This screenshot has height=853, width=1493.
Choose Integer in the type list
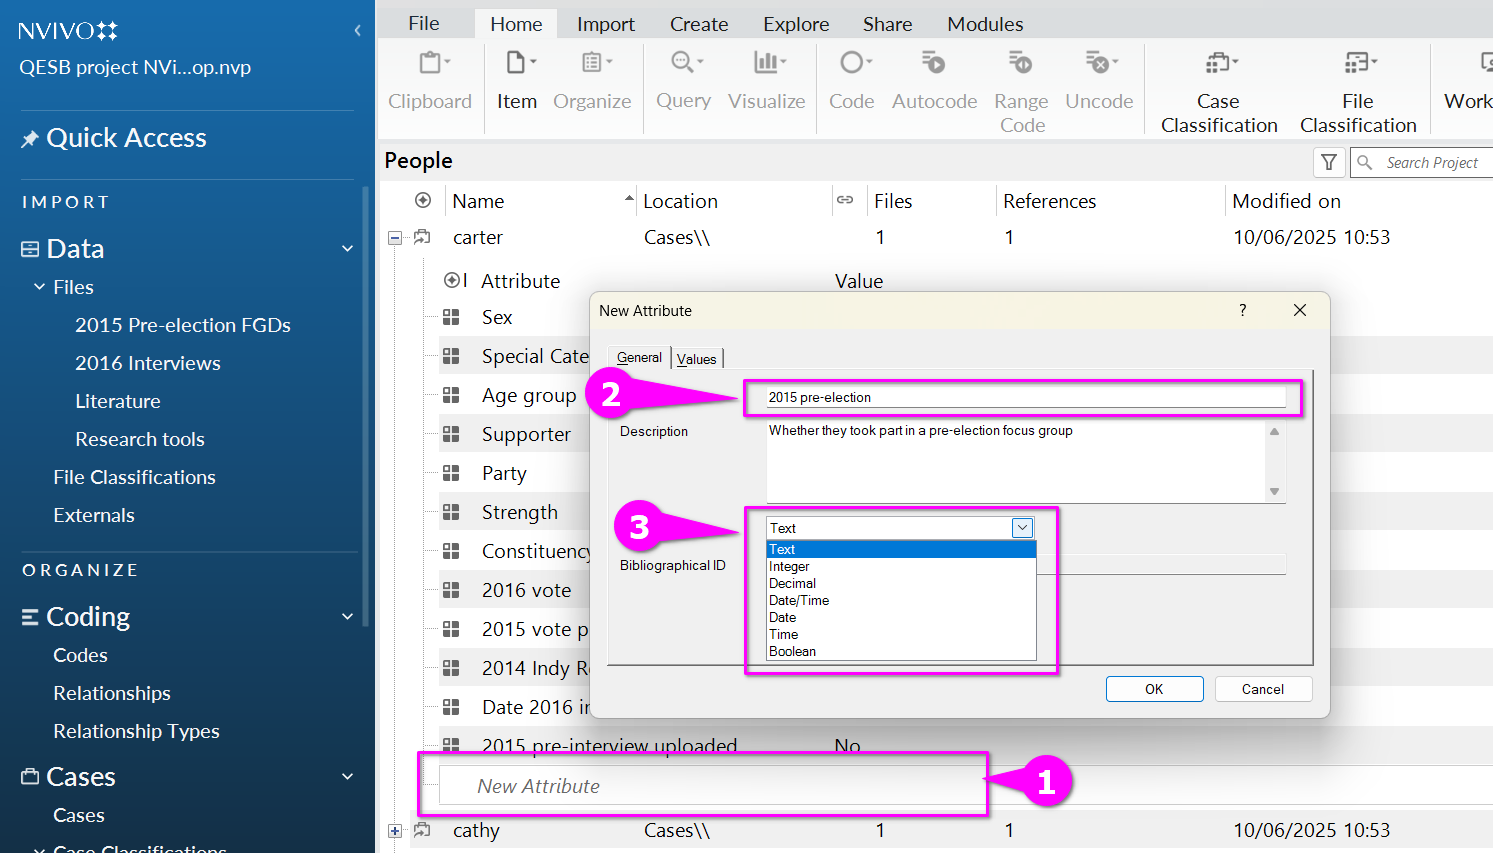pos(789,567)
